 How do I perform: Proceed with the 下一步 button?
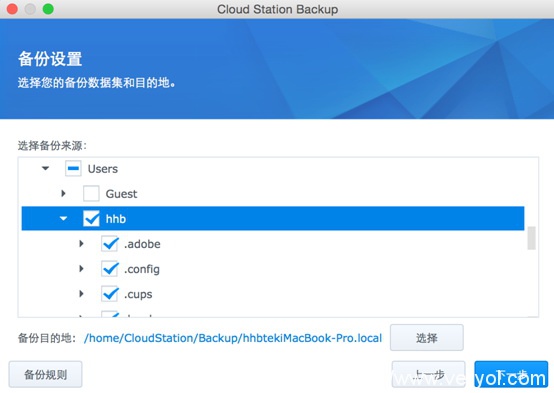coord(511,374)
